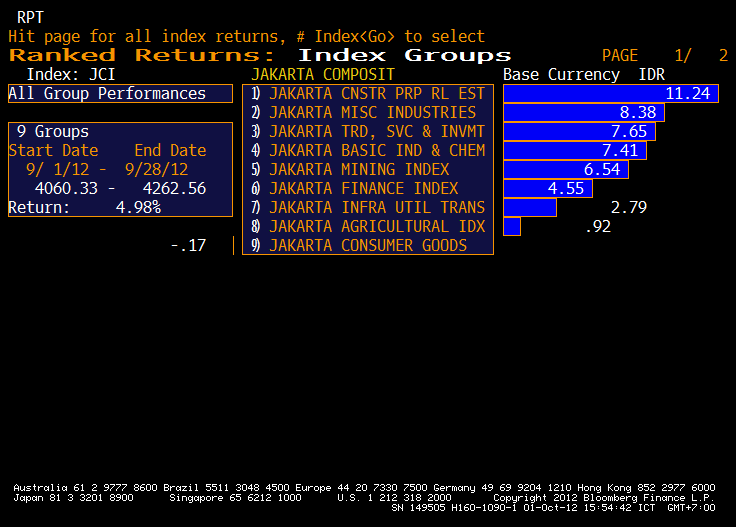This screenshot has width=736, height=527.
Task: Click the 11.24 return bar
Action: pyautogui.click(x=610, y=94)
